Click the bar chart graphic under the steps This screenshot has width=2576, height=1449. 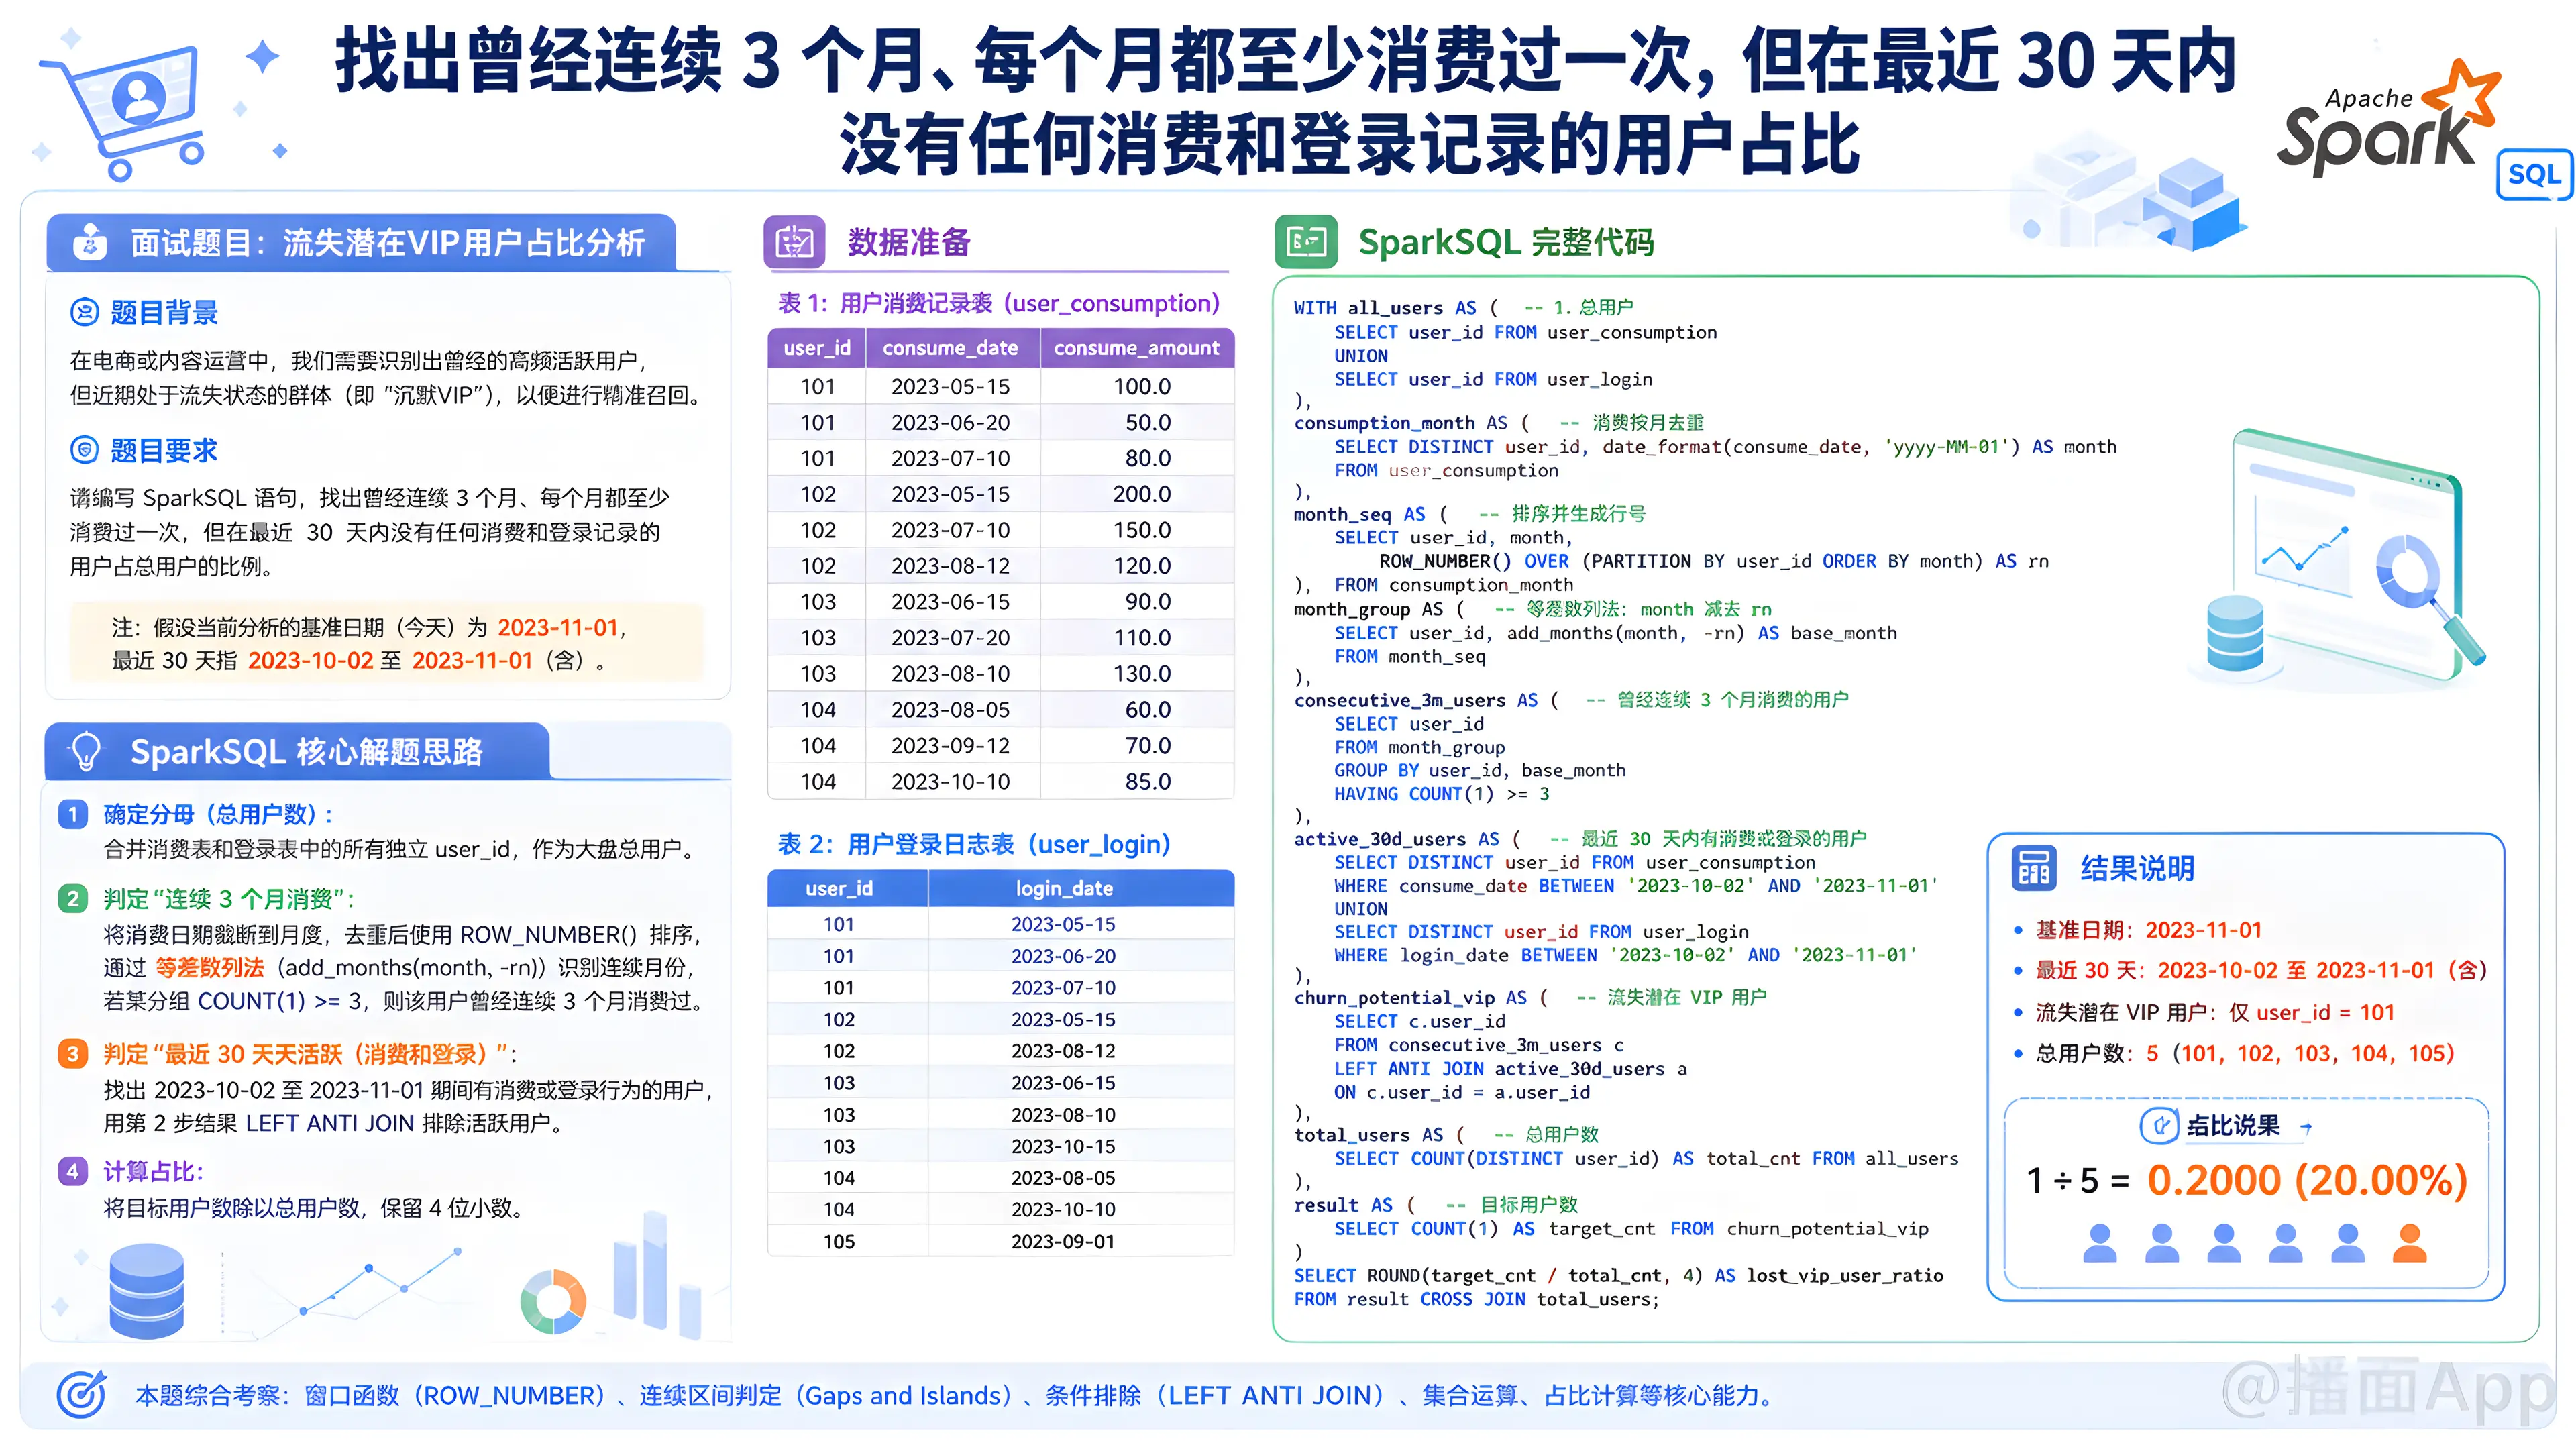(x=656, y=1275)
